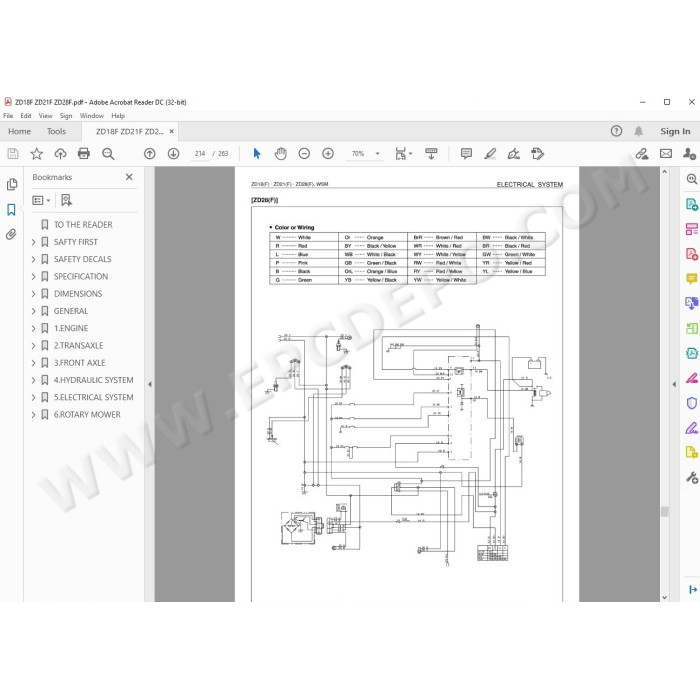Open the Help menu
This screenshot has height=700, width=700.
(x=118, y=116)
